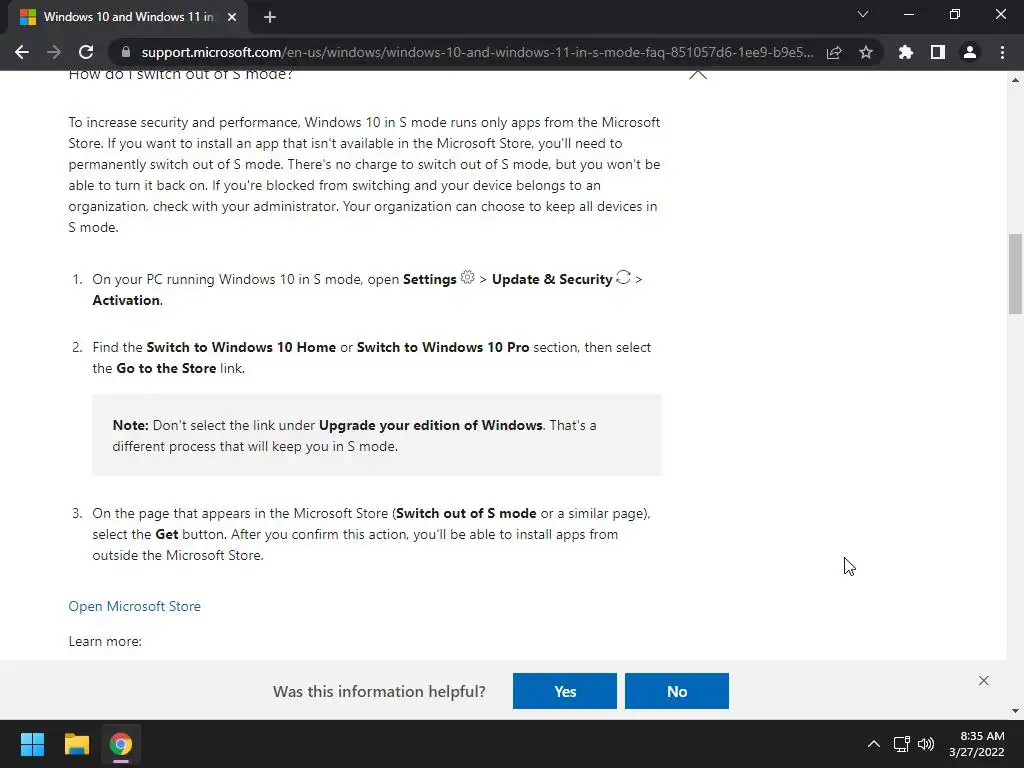Click the Update & Security sync icon

(x=624, y=277)
